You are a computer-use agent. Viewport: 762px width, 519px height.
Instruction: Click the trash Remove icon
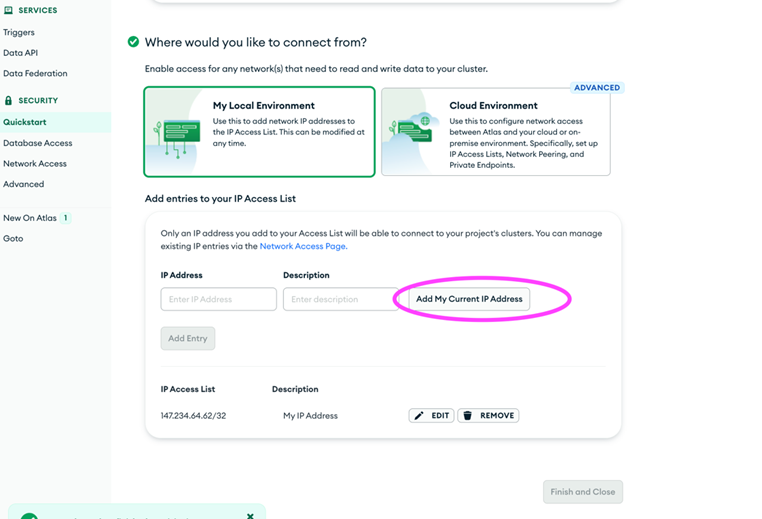point(468,415)
